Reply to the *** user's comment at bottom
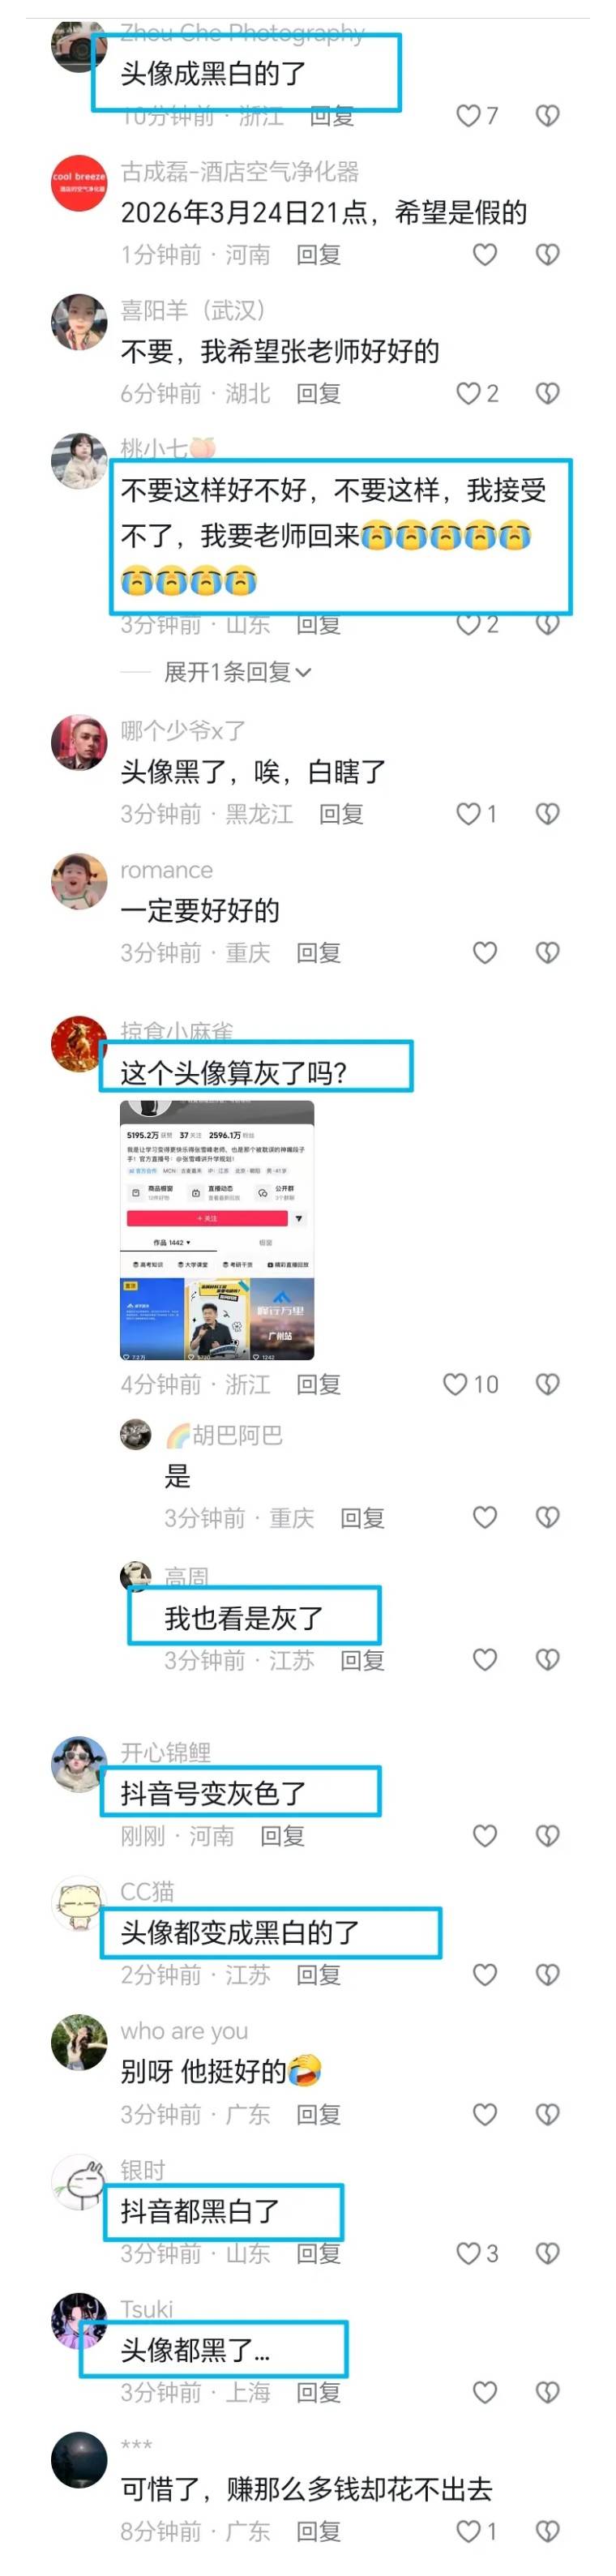This screenshot has height=2576, width=616. click(319, 2531)
